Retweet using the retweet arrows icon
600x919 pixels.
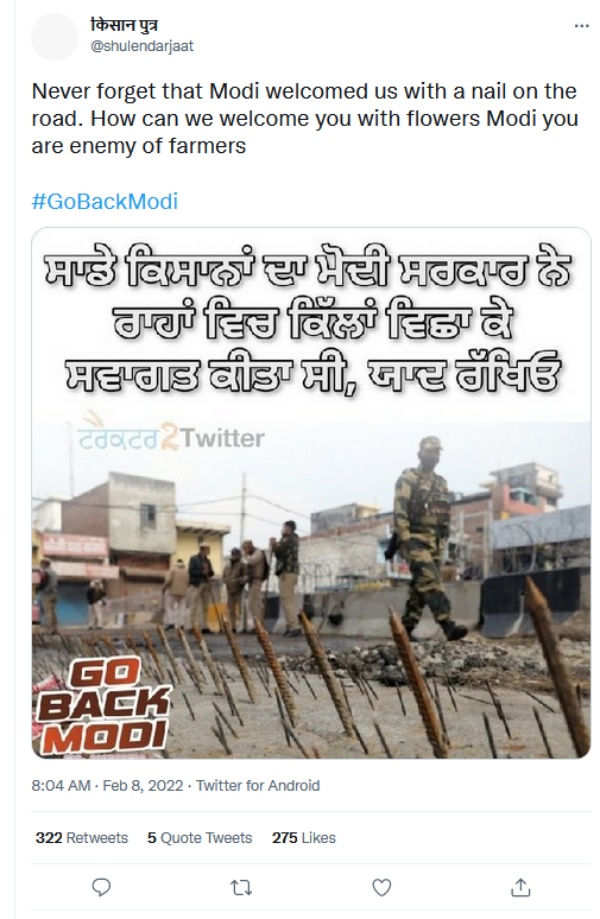pos(241,889)
